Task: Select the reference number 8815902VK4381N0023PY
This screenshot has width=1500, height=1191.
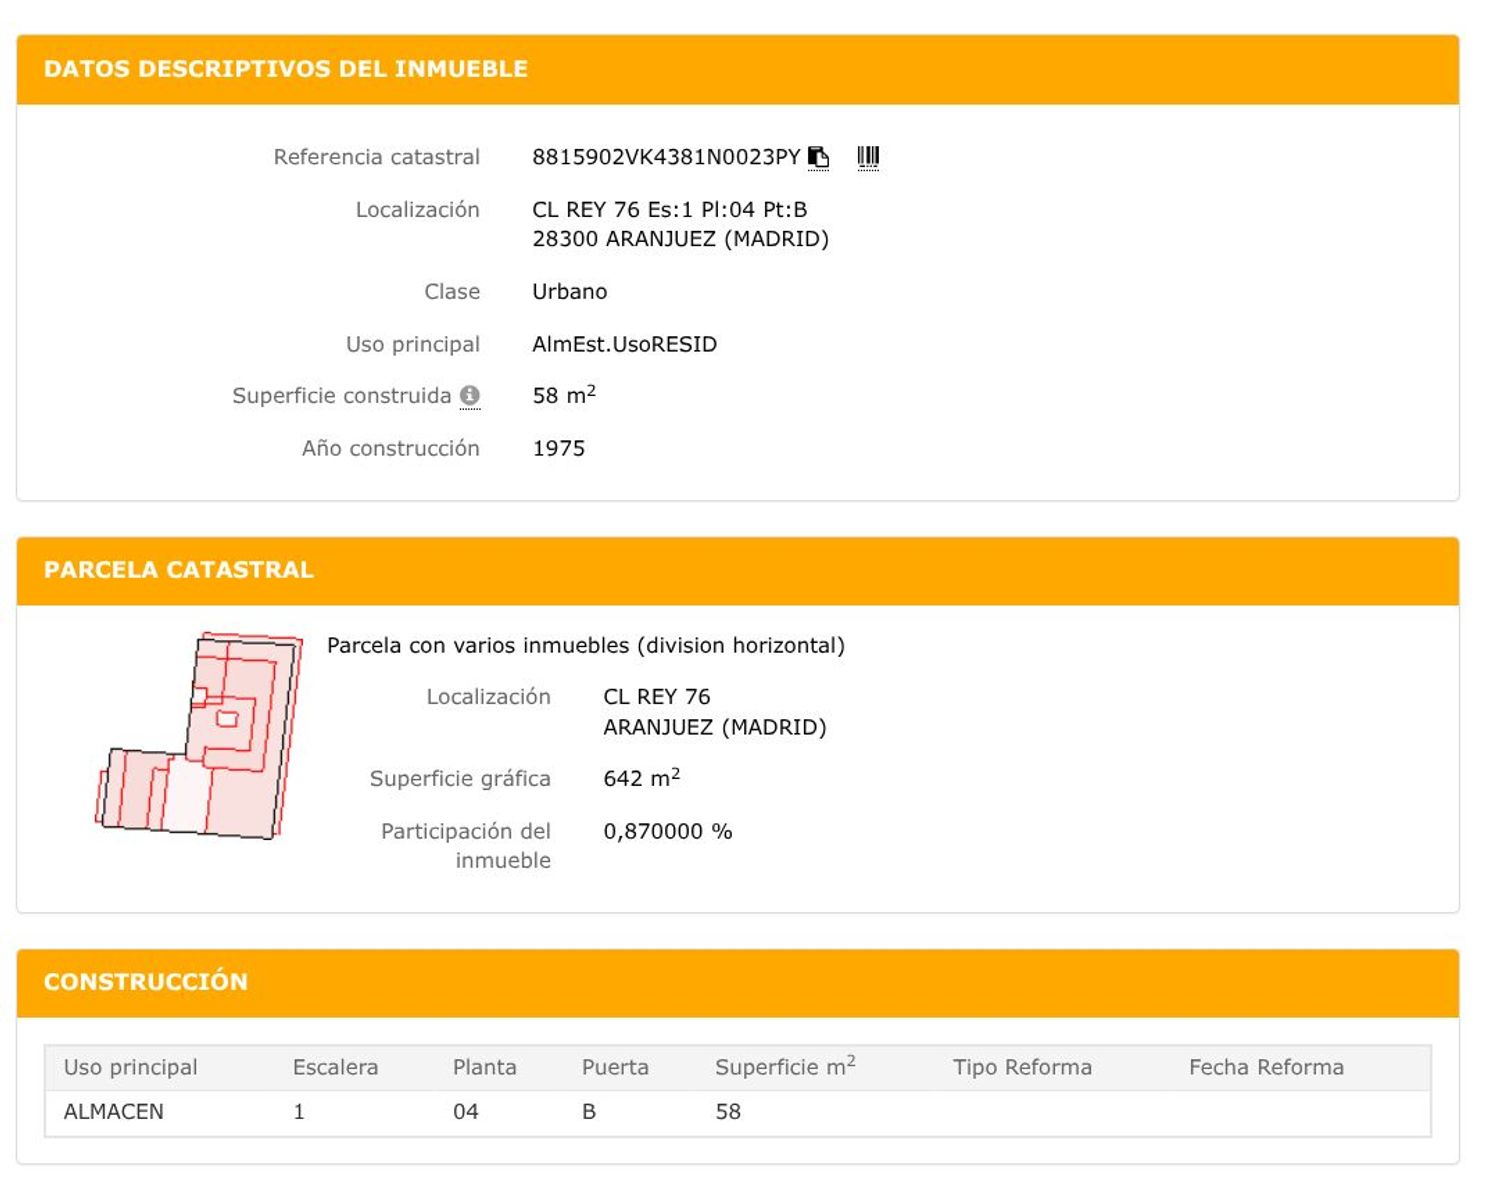Action: 665,157
